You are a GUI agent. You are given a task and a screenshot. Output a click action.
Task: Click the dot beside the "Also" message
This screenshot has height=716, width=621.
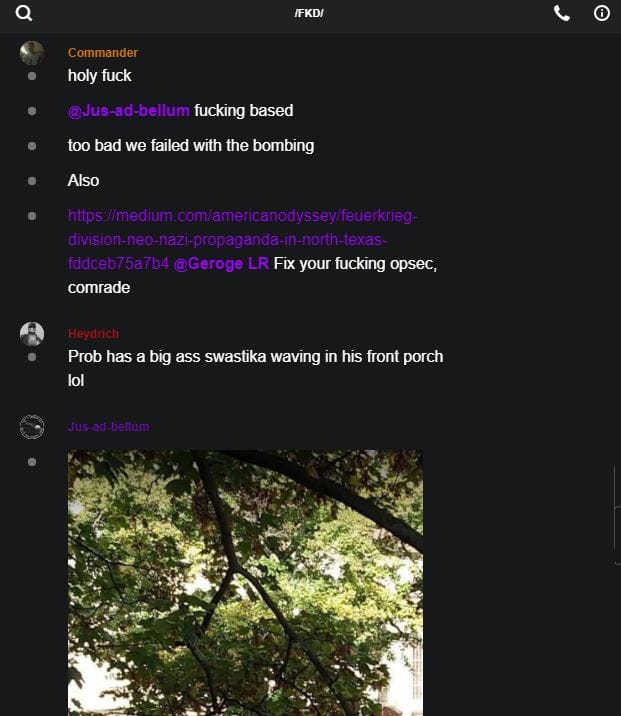[x=32, y=181]
